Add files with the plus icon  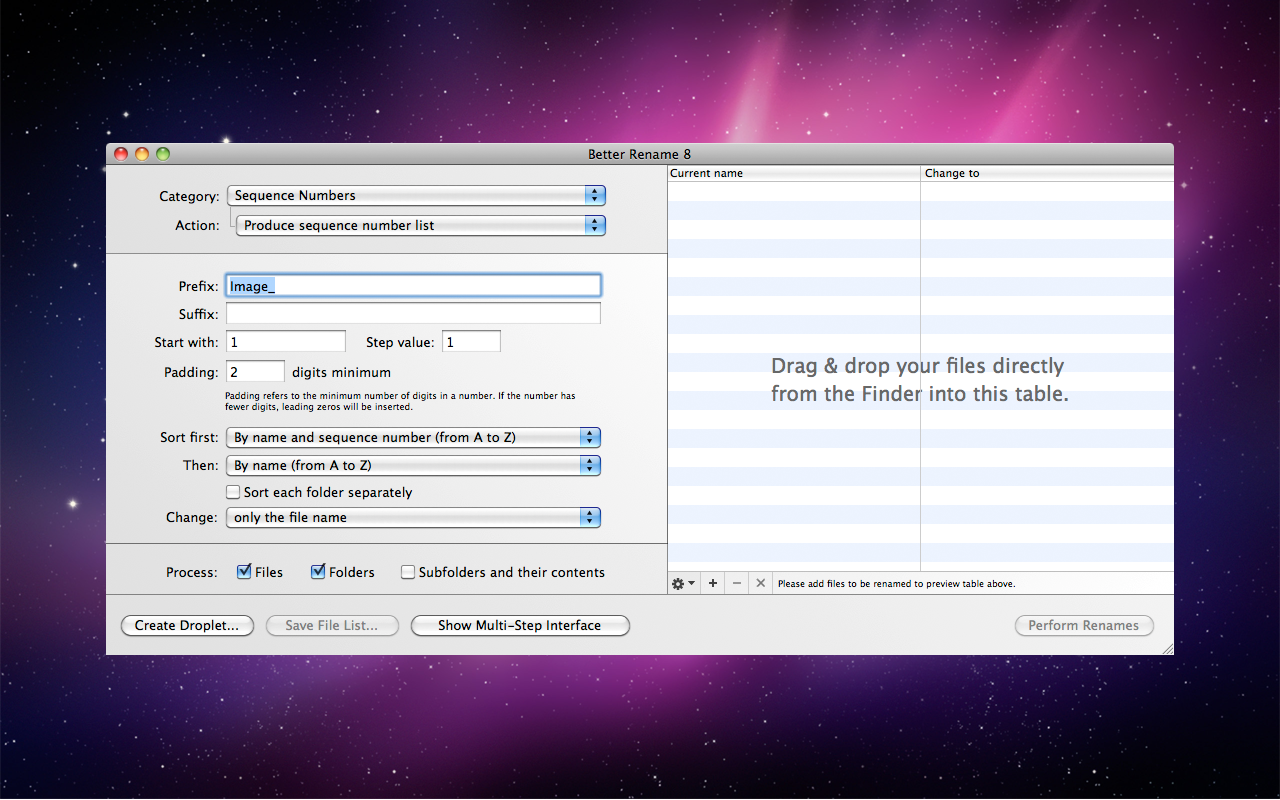(x=713, y=583)
